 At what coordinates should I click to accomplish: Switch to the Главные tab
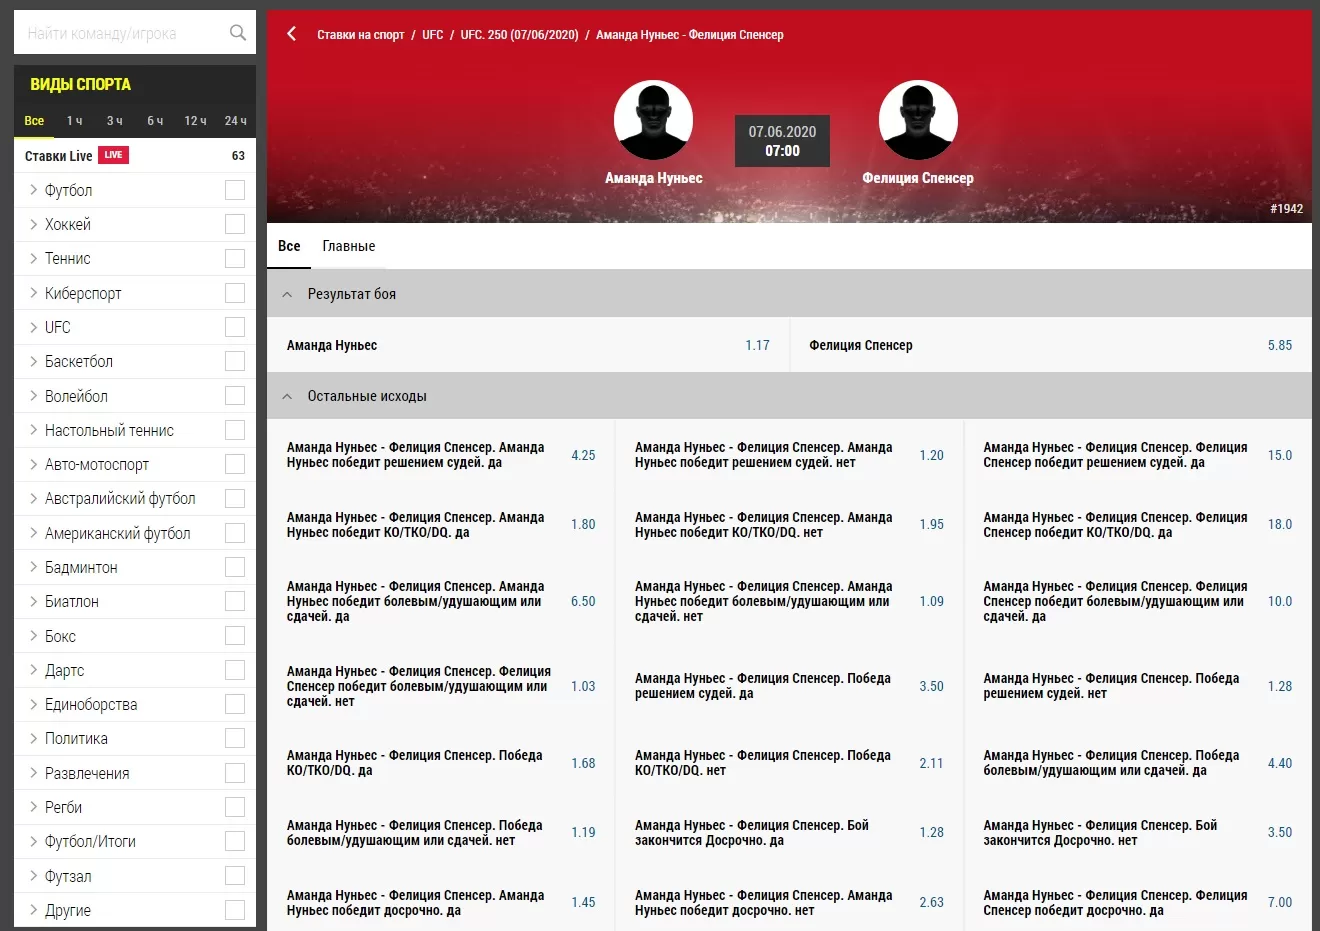[348, 246]
